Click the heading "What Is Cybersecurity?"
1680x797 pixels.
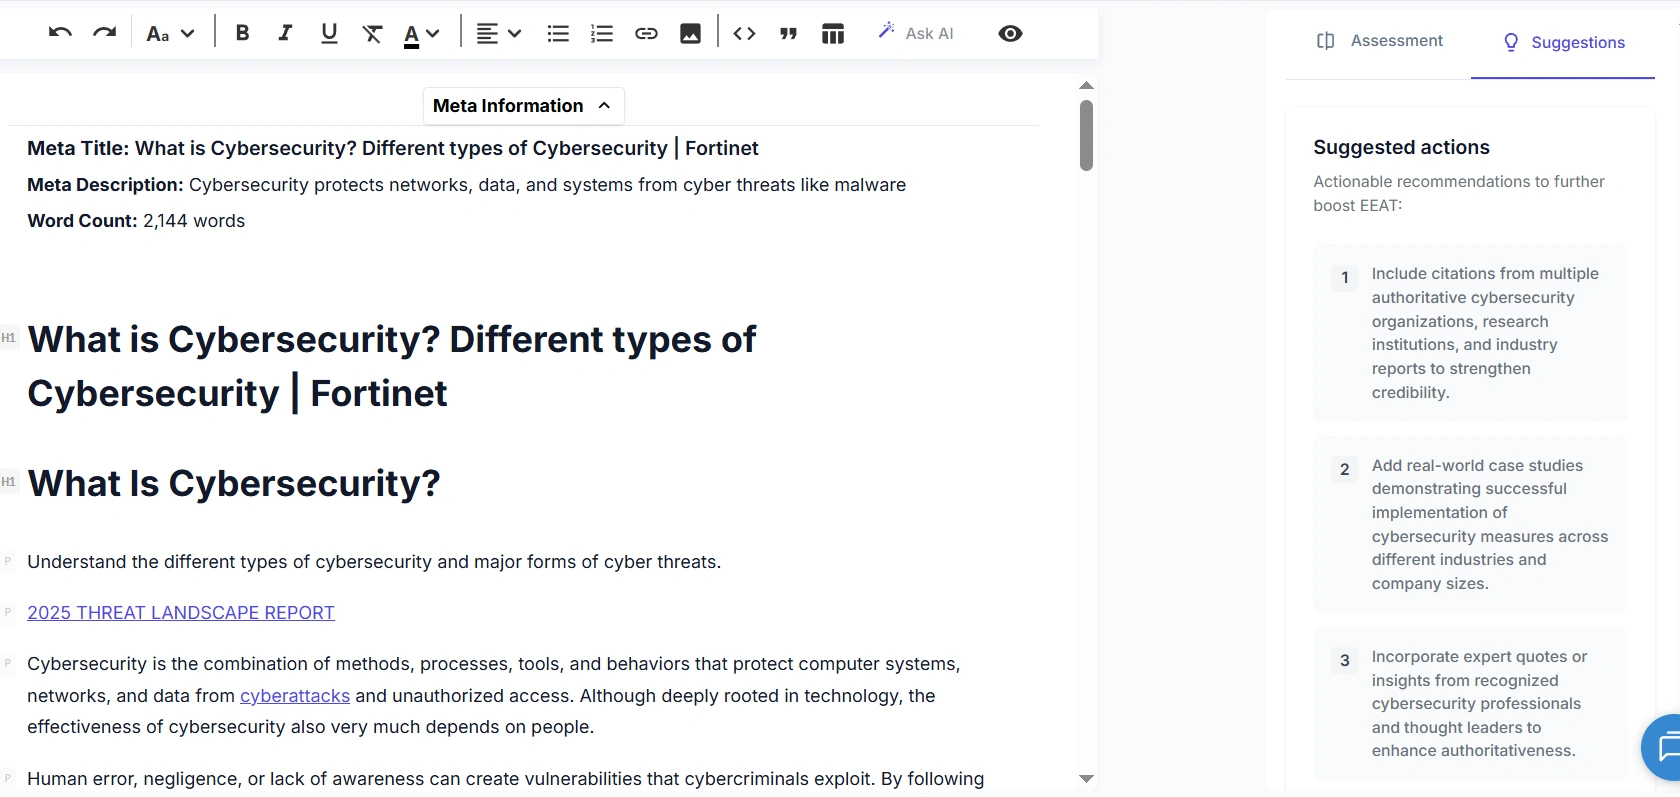[x=234, y=483]
